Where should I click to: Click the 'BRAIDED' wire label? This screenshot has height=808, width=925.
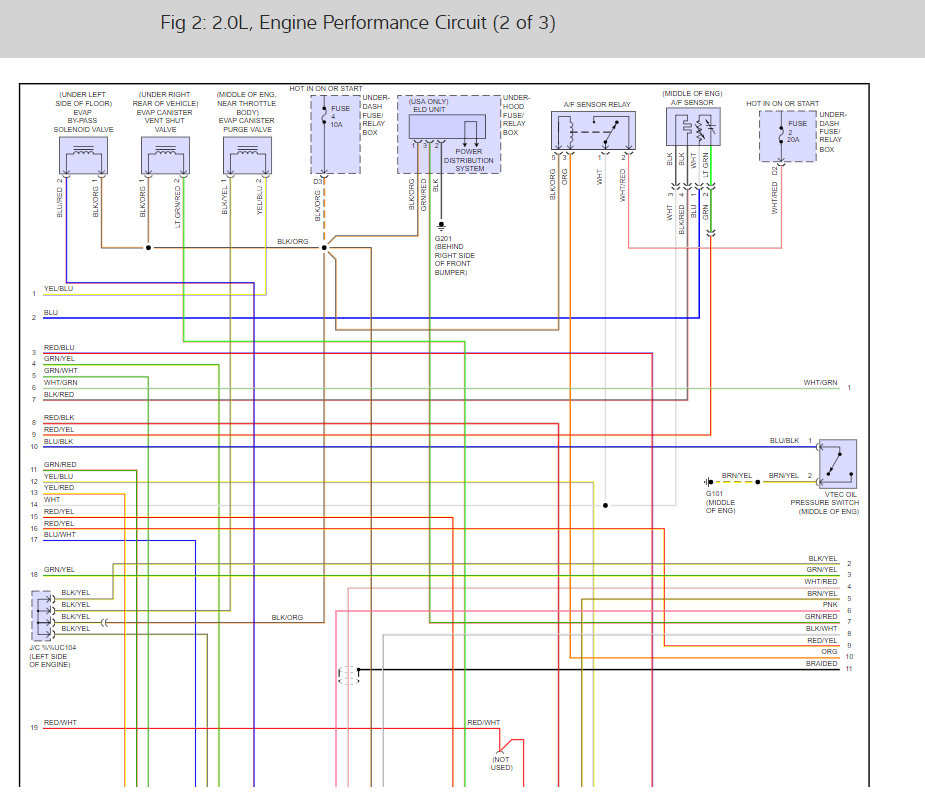[x=822, y=664]
